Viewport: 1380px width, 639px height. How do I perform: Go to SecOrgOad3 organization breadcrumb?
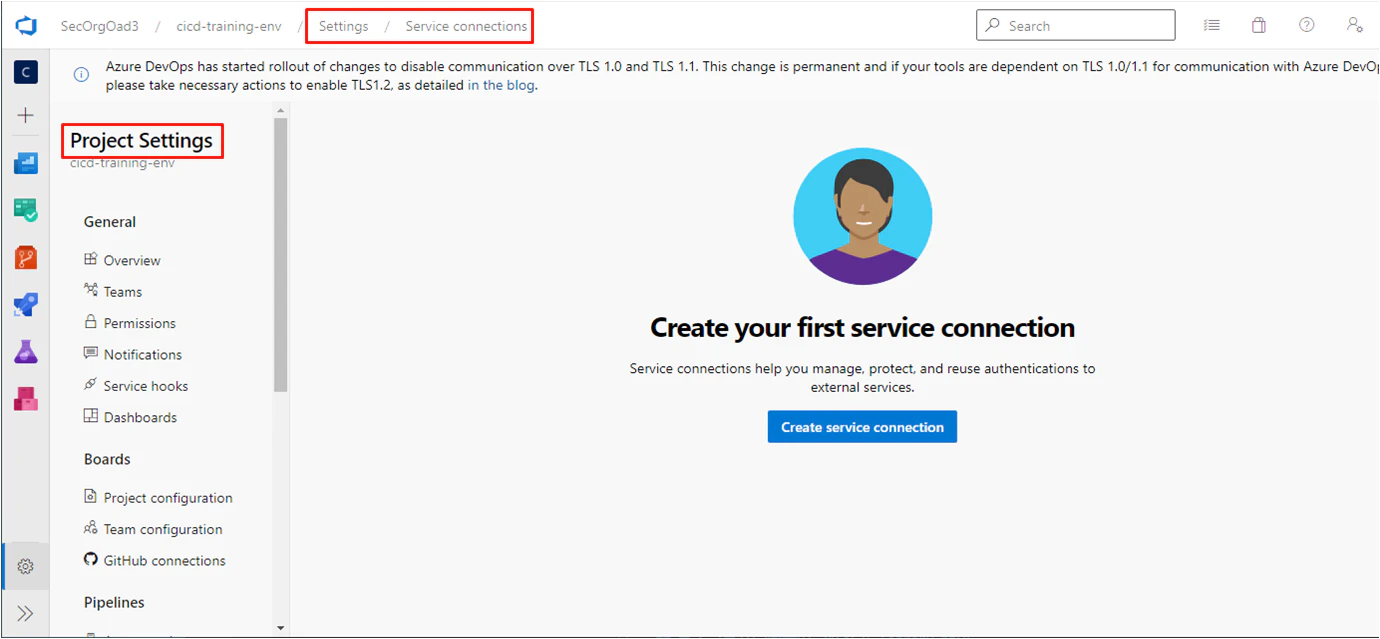(x=99, y=26)
